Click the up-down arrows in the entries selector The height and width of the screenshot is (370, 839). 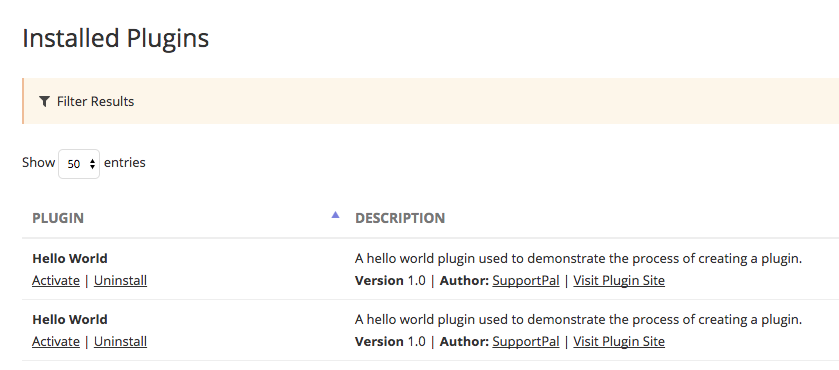(92, 164)
